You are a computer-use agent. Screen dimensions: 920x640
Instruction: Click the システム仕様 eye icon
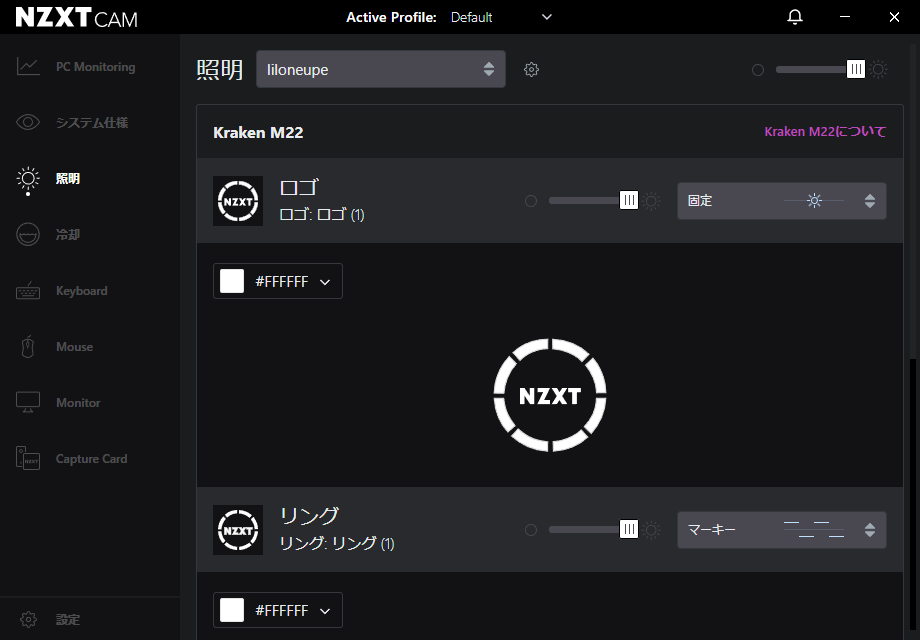(x=28, y=123)
